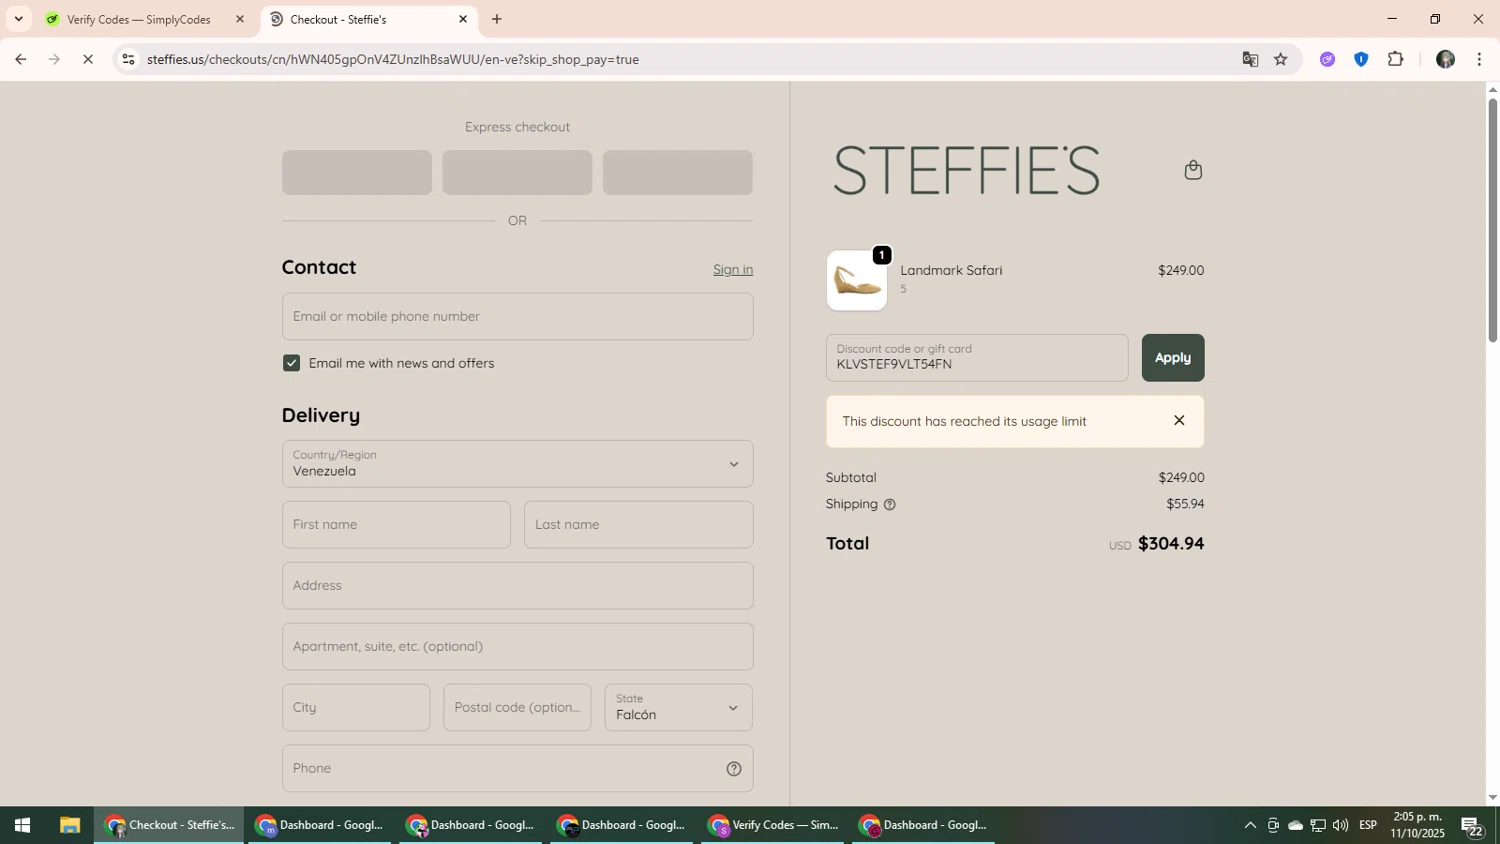Open a new browser tab
Viewport: 1500px width, 844px height.
(497, 19)
